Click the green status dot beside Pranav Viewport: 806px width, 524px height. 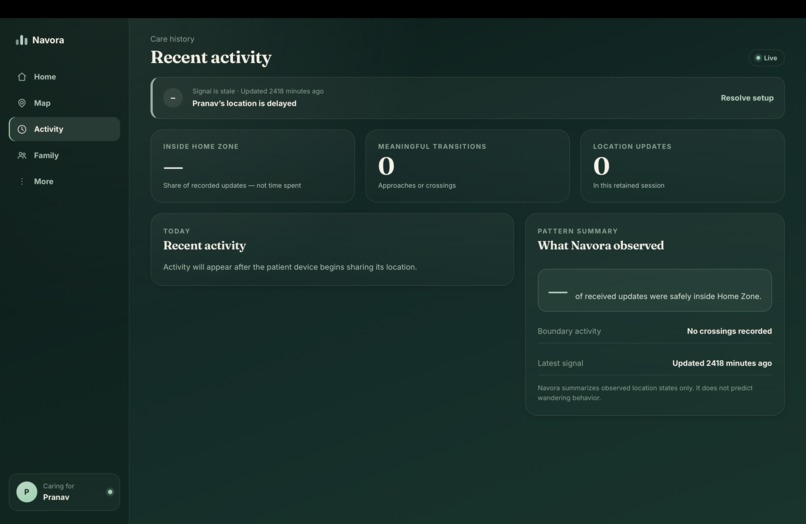click(x=109, y=492)
